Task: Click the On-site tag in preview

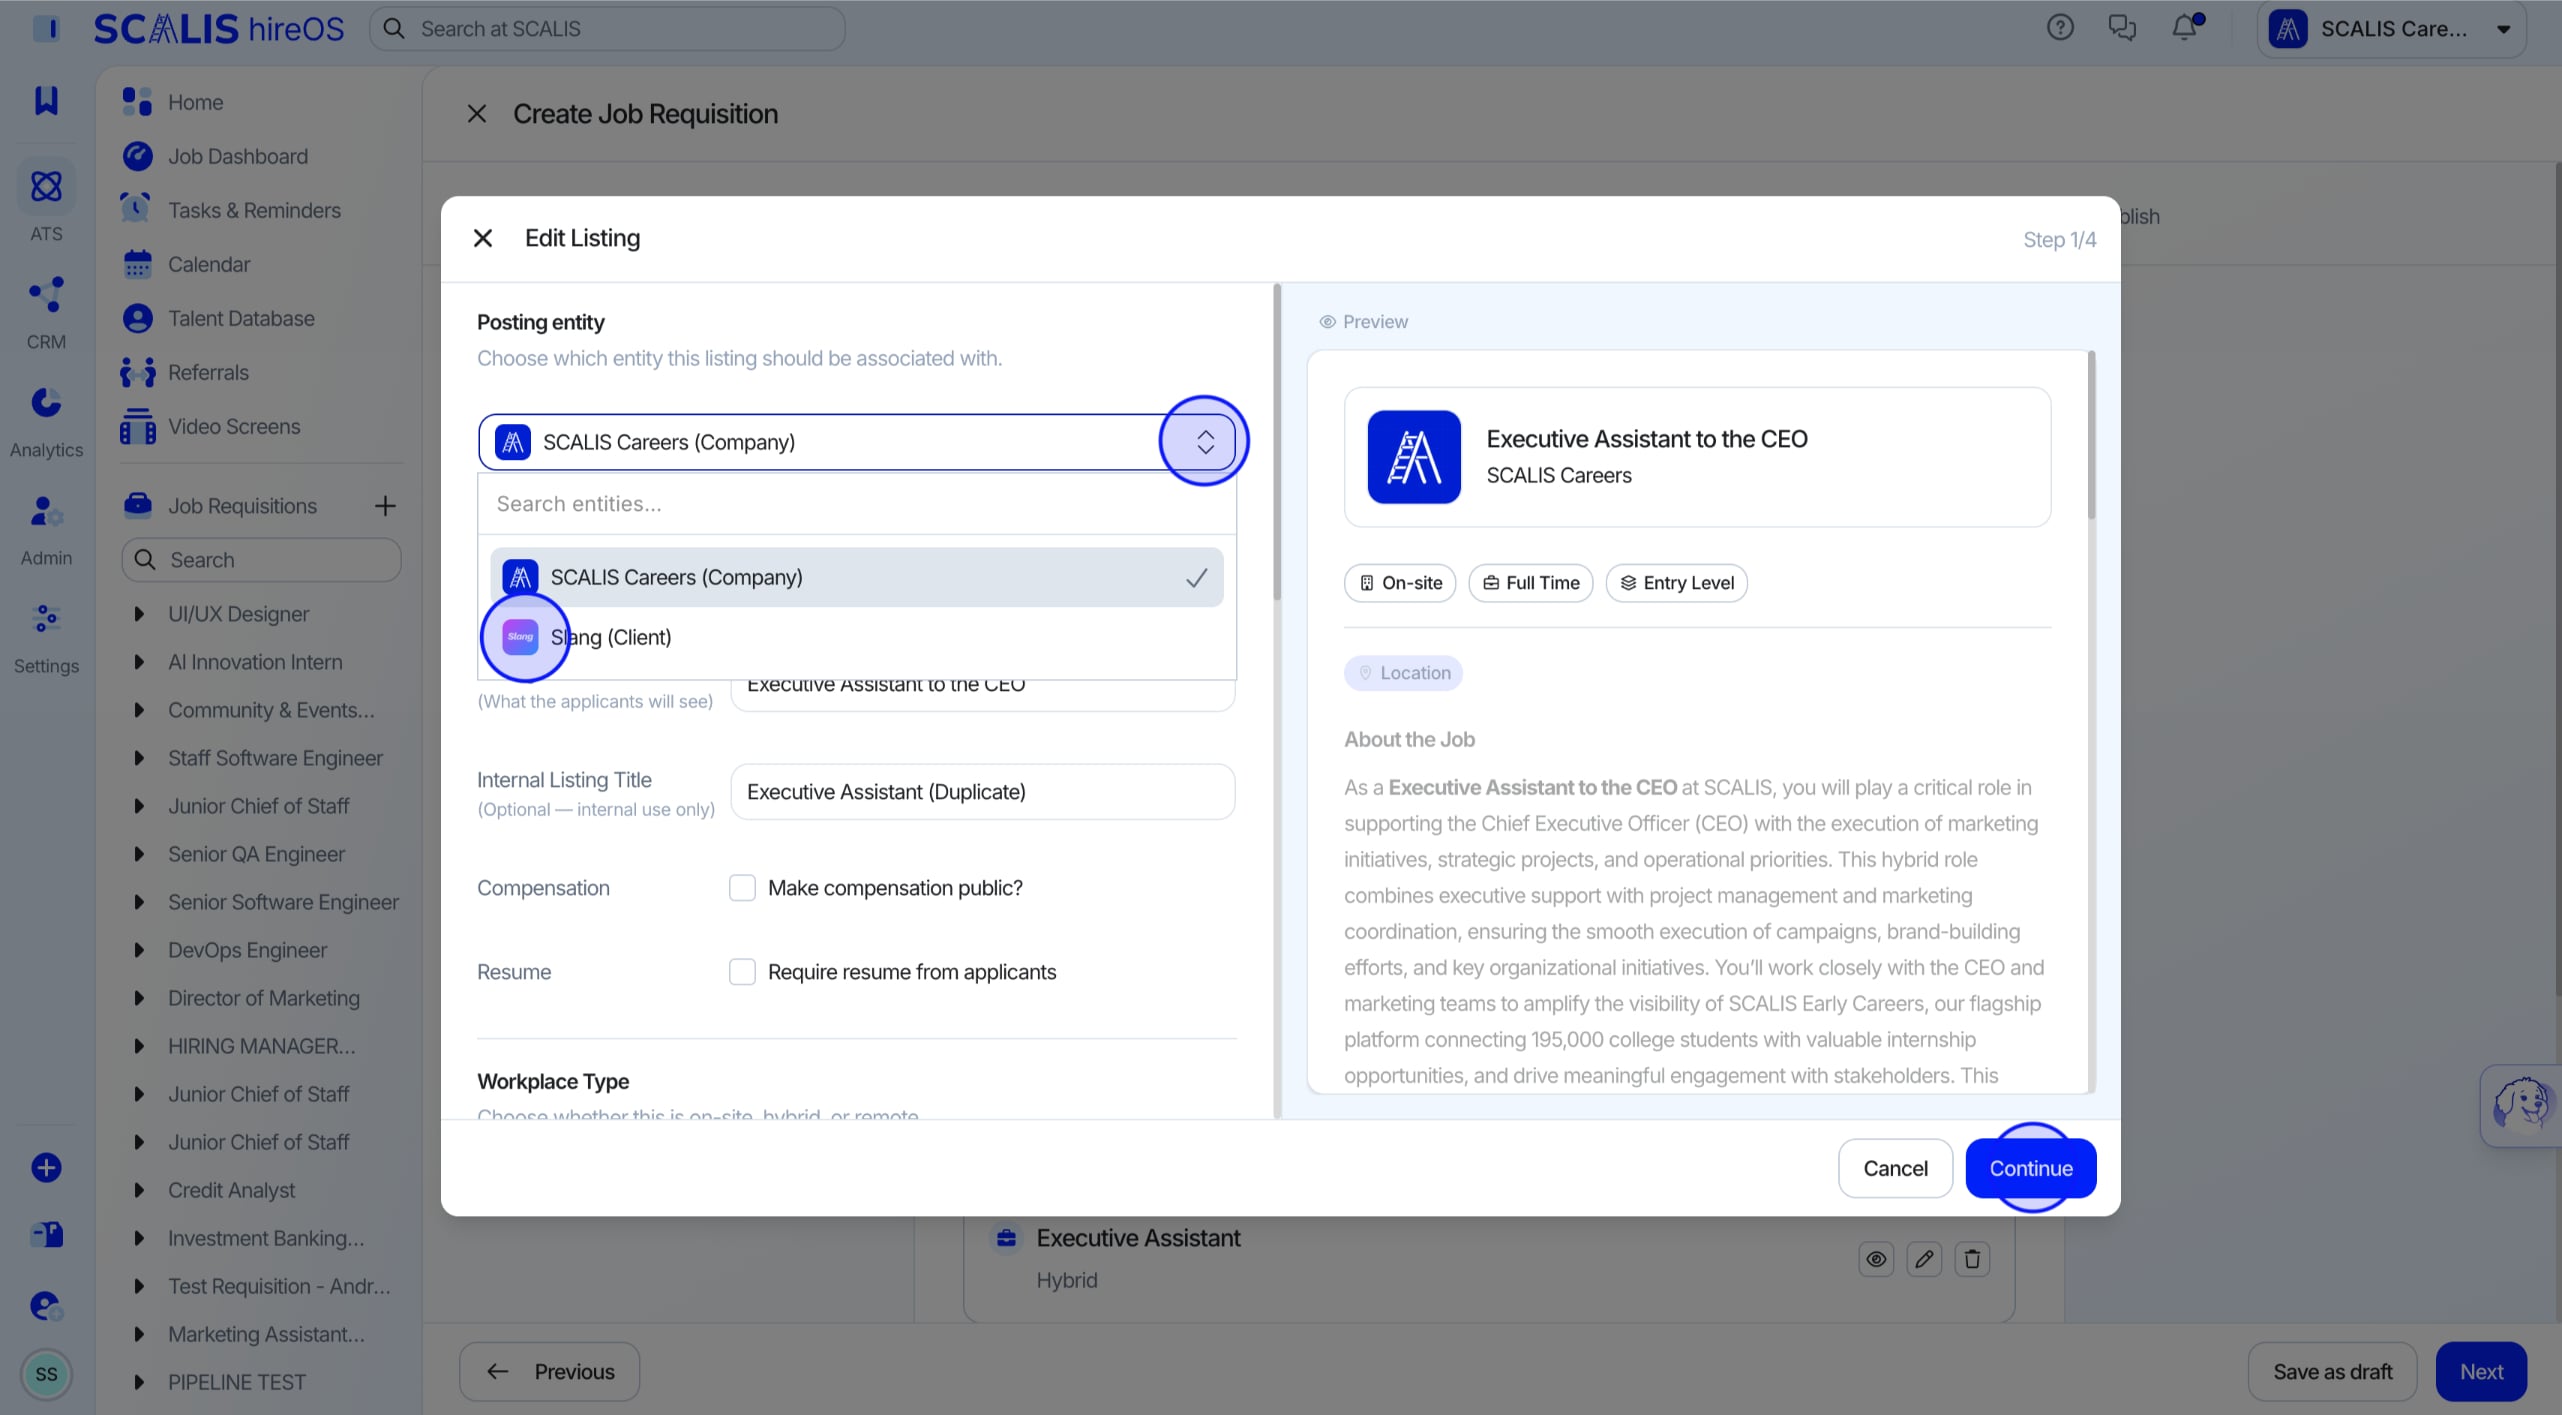Action: pyautogui.click(x=1400, y=583)
